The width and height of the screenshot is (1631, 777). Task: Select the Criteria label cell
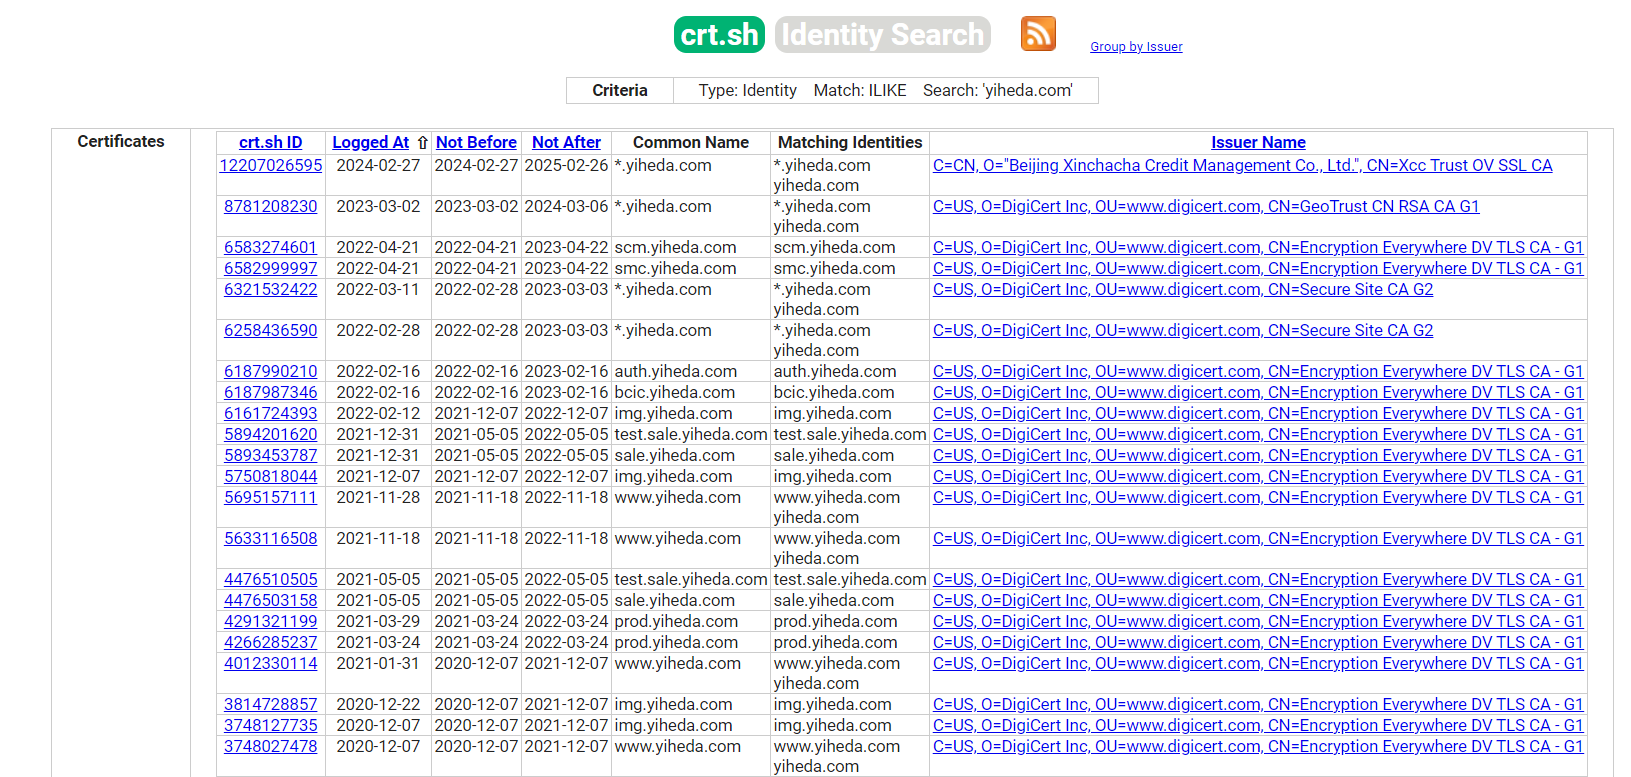[620, 91]
